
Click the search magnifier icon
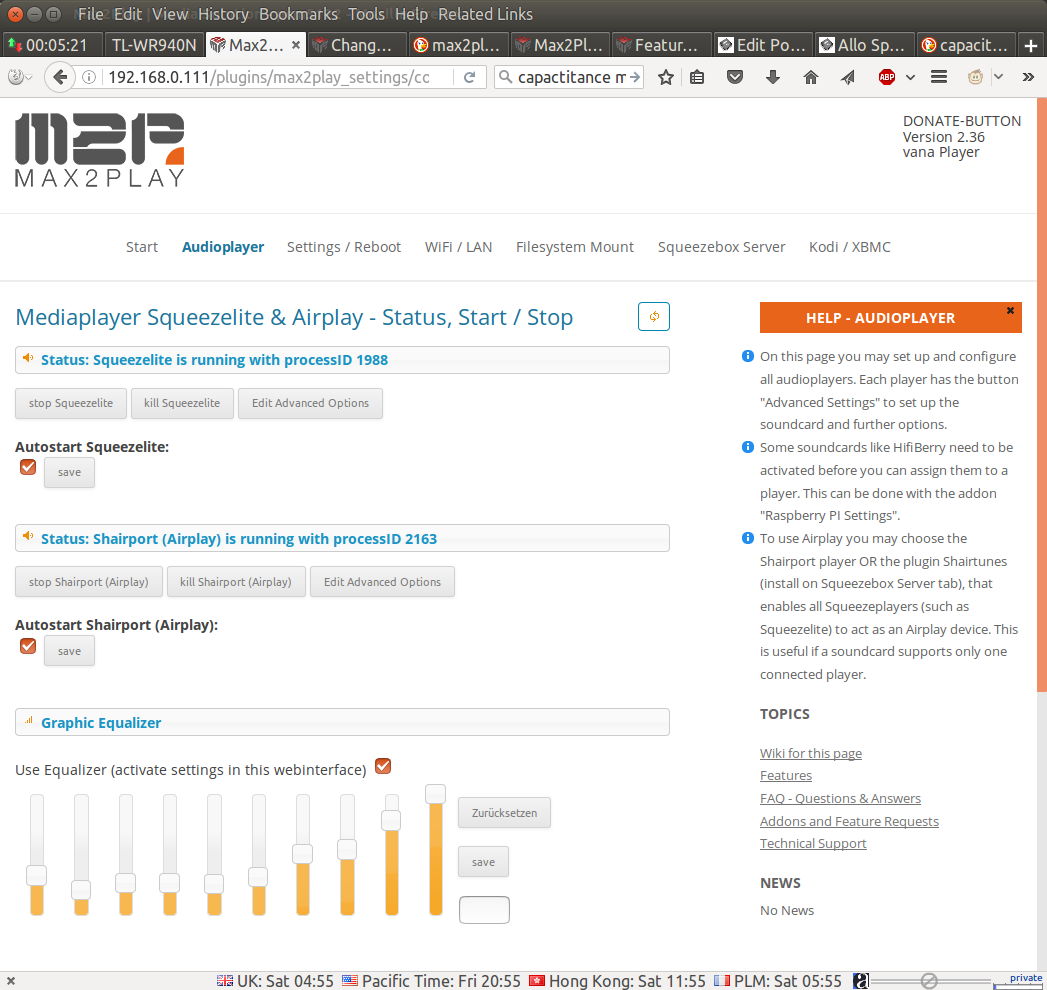coord(505,77)
